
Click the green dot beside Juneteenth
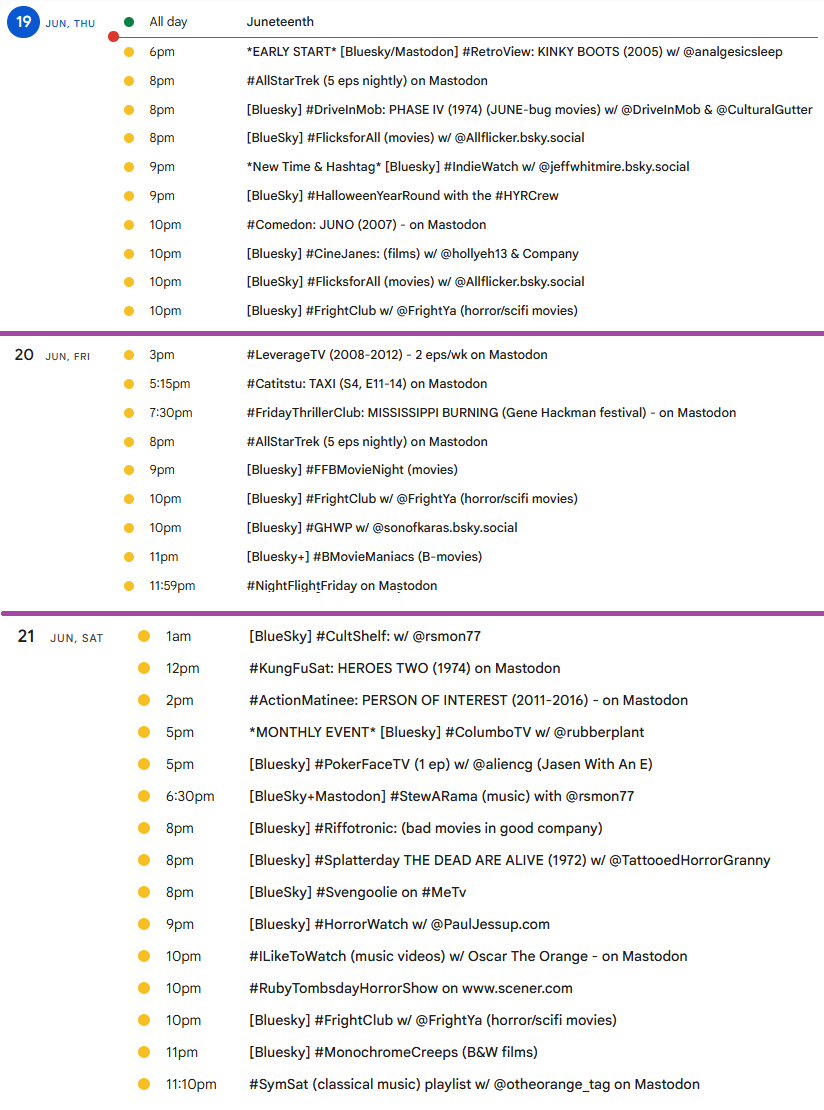[x=129, y=22]
